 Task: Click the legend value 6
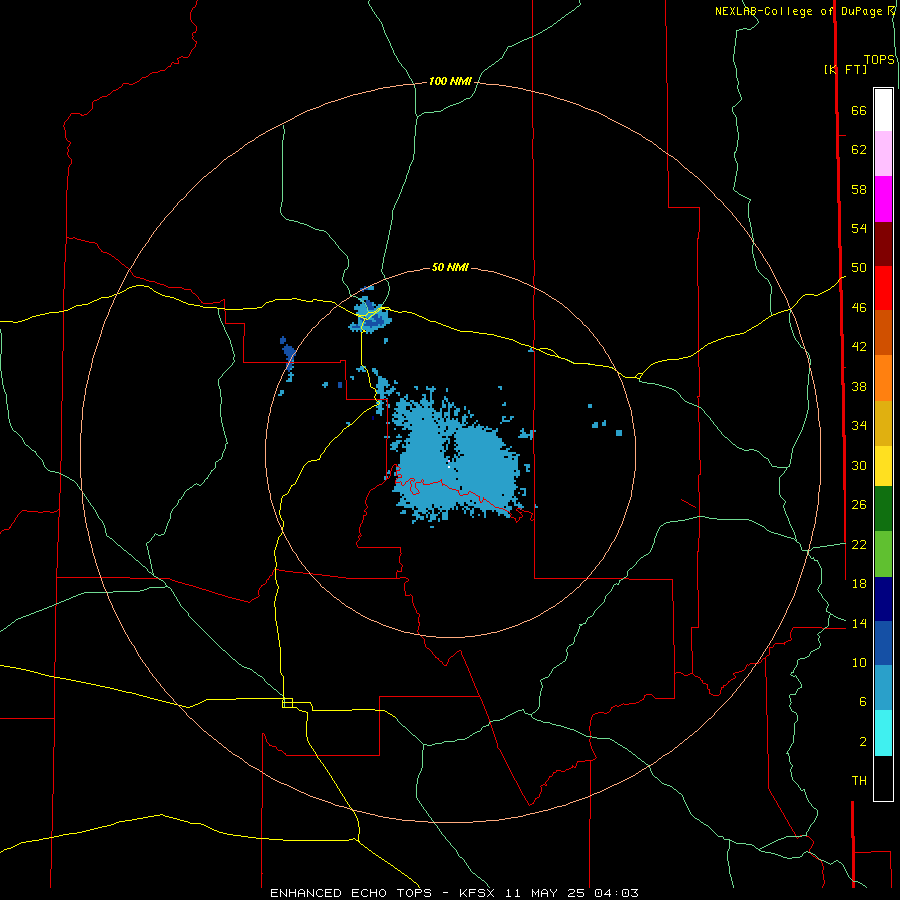tap(862, 702)
